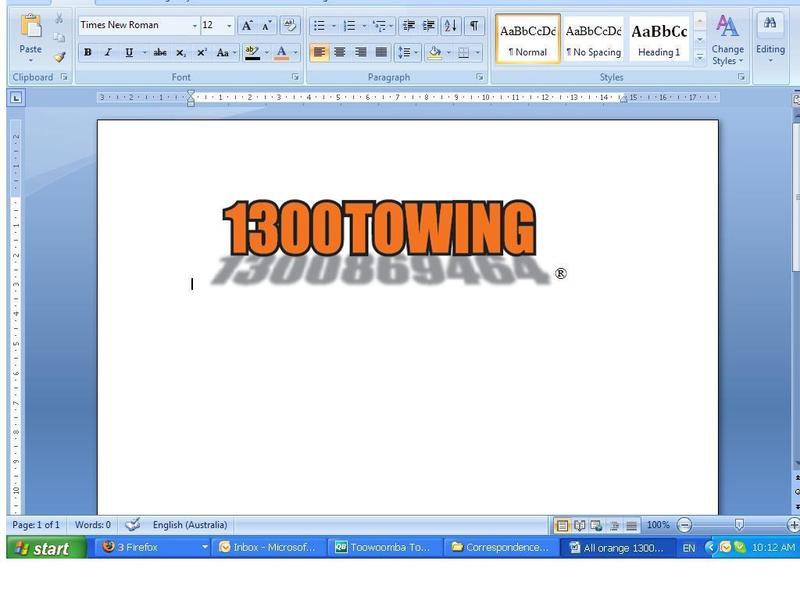
Task: Toggle italic formatting
Action: pos(108,53)
